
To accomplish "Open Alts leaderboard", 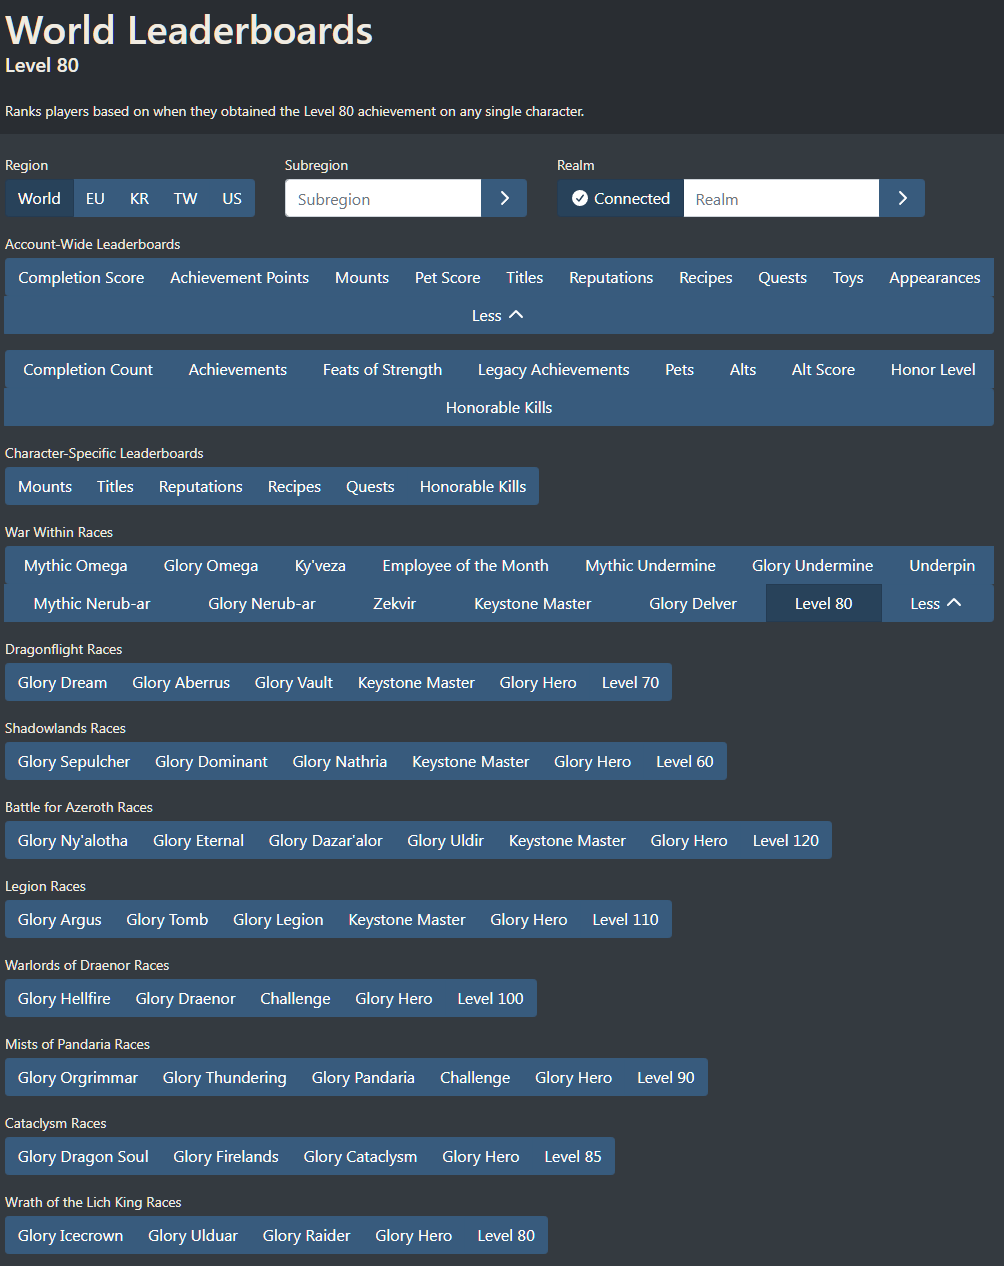I will (x=743, y=369).
